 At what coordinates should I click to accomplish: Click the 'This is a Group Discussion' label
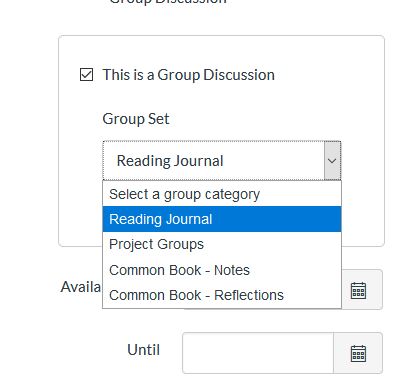pyautogui.click(x=189, y=75)
